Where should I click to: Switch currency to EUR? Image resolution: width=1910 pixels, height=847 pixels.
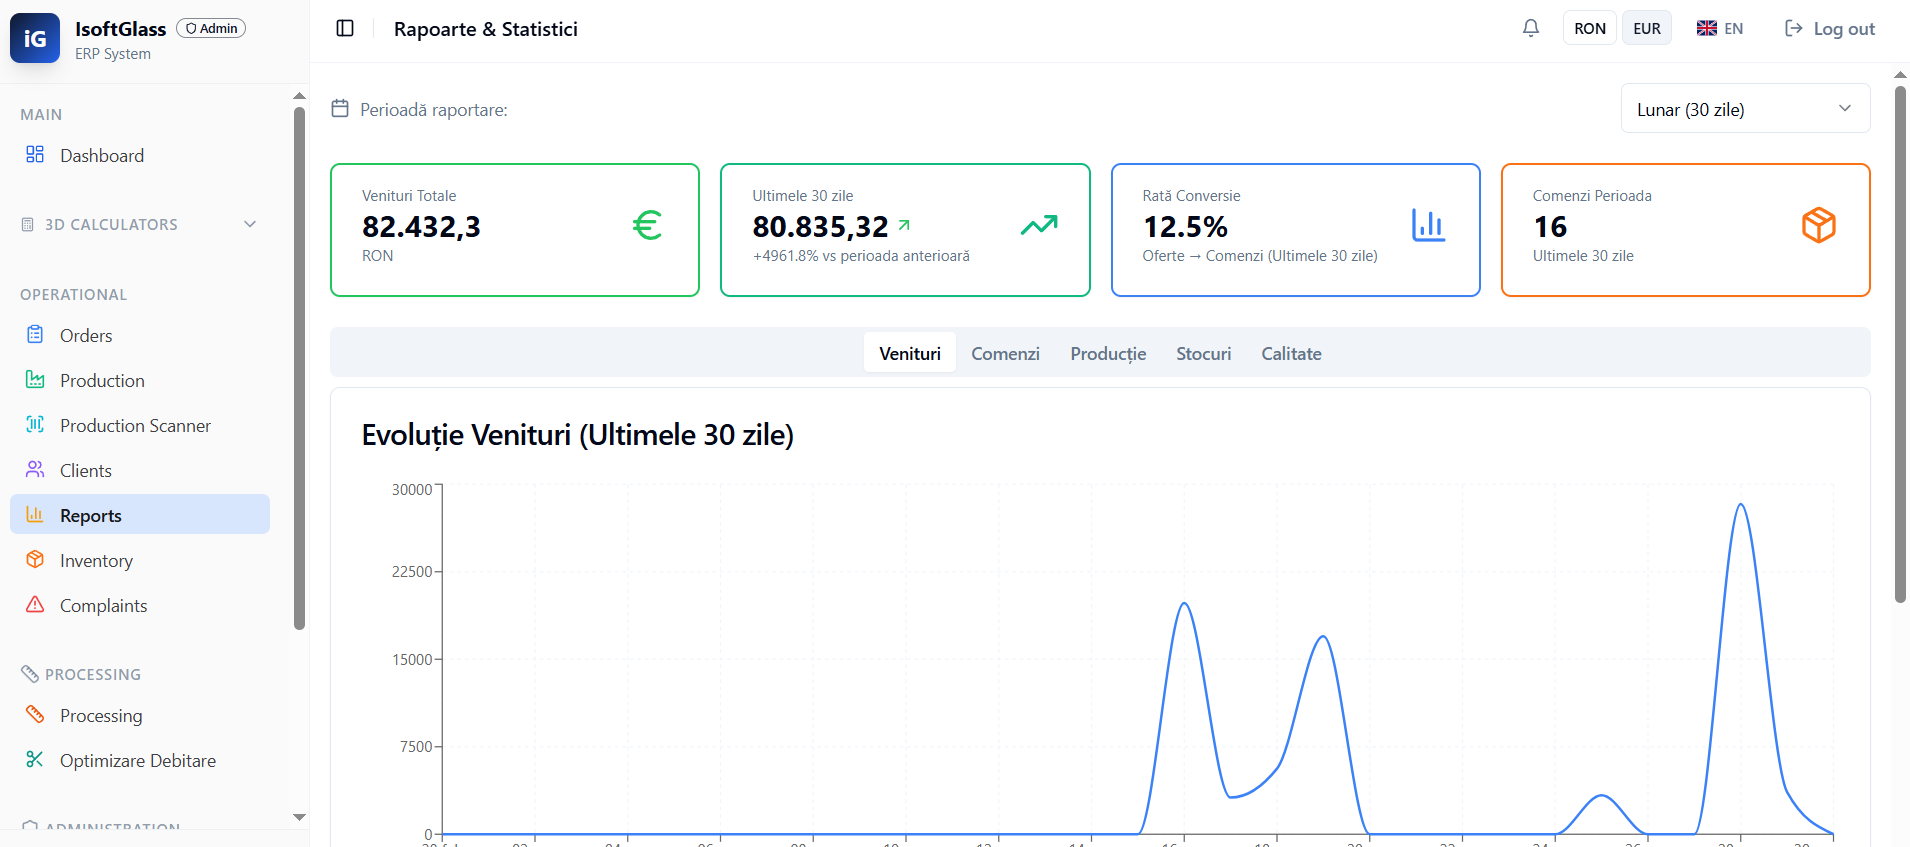pyautogui.click(x=1646, y=28)
